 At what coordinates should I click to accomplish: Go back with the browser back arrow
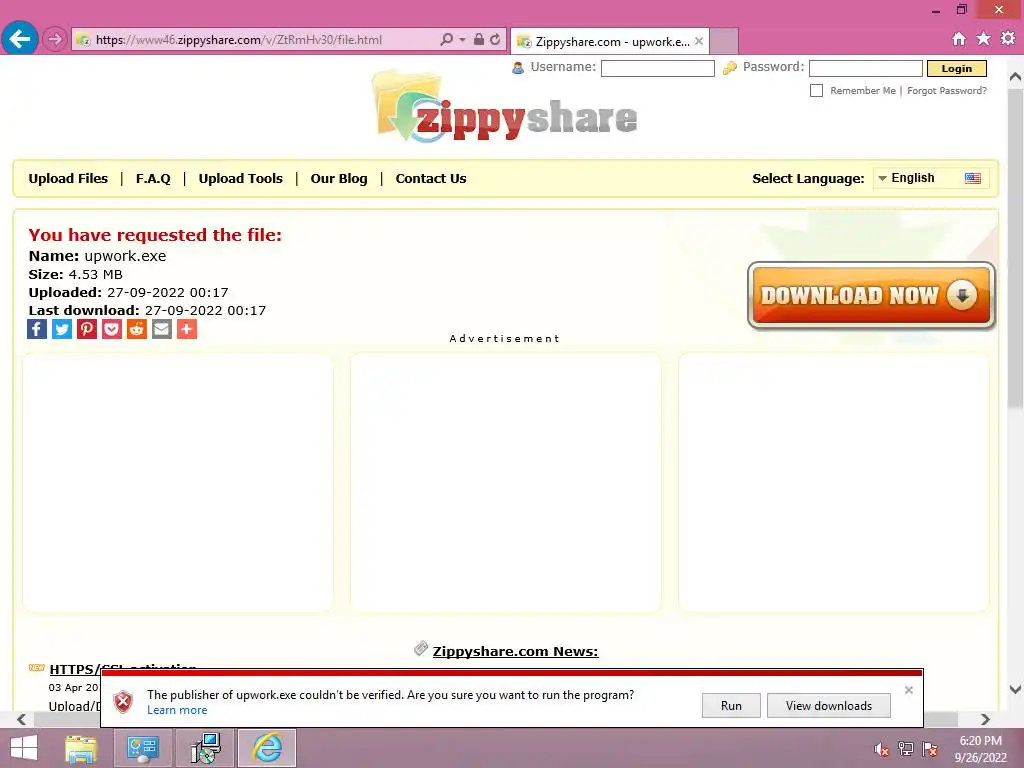(20, 39)
